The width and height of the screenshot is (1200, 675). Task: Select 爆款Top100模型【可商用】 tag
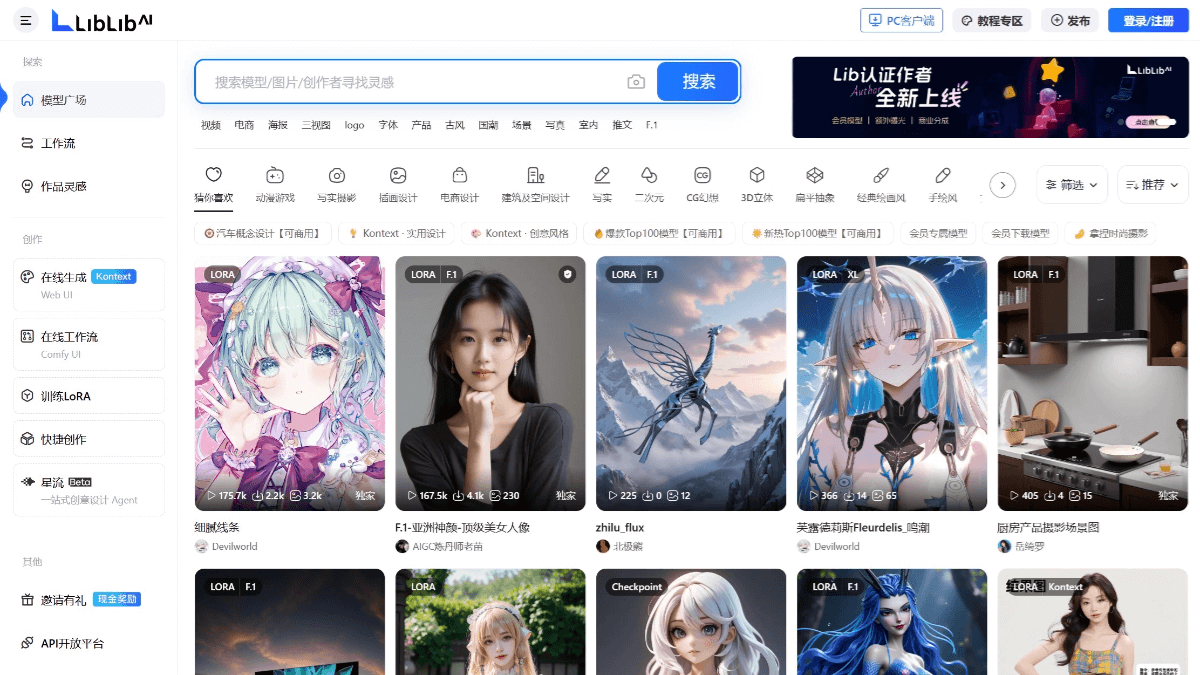point(659,233)
